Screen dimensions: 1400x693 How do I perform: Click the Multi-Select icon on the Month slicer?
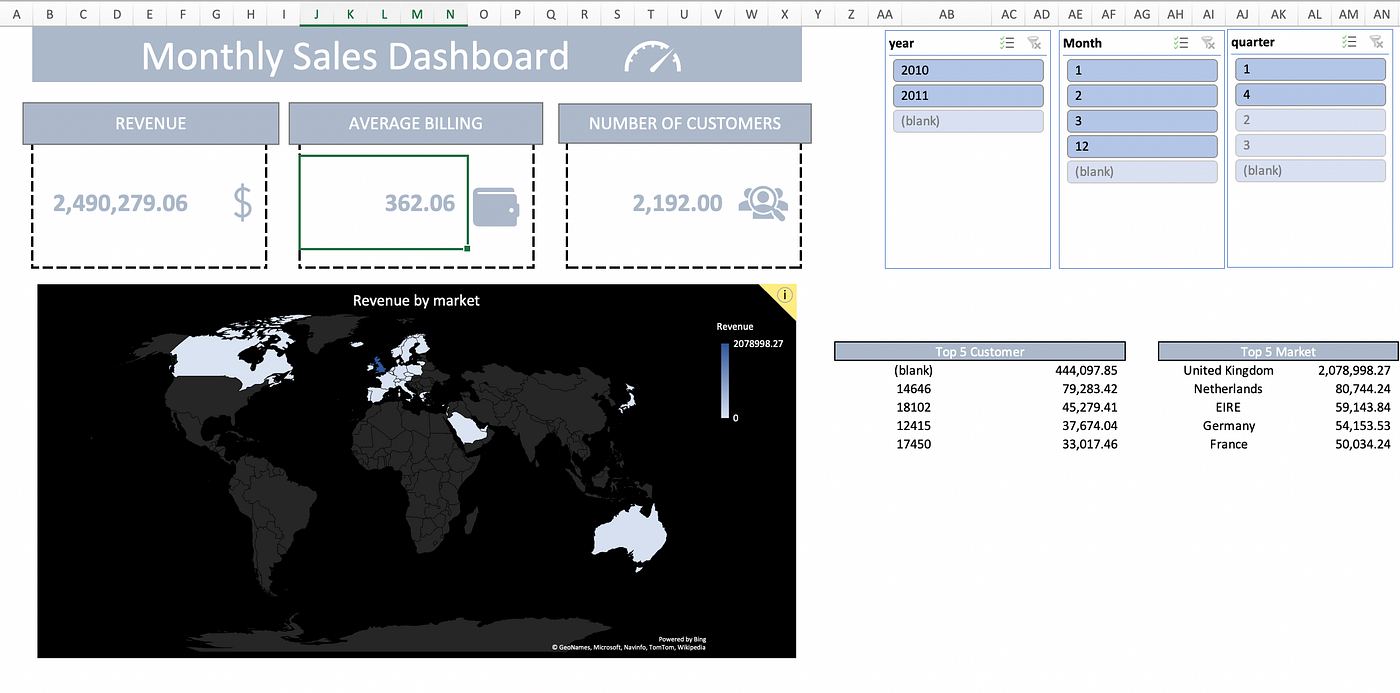(1180, 42)
